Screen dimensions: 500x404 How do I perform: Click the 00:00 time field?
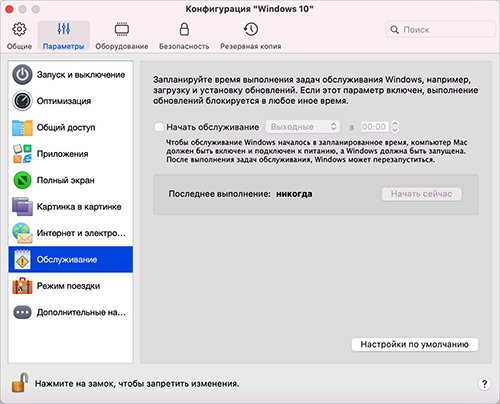point(375,127)
